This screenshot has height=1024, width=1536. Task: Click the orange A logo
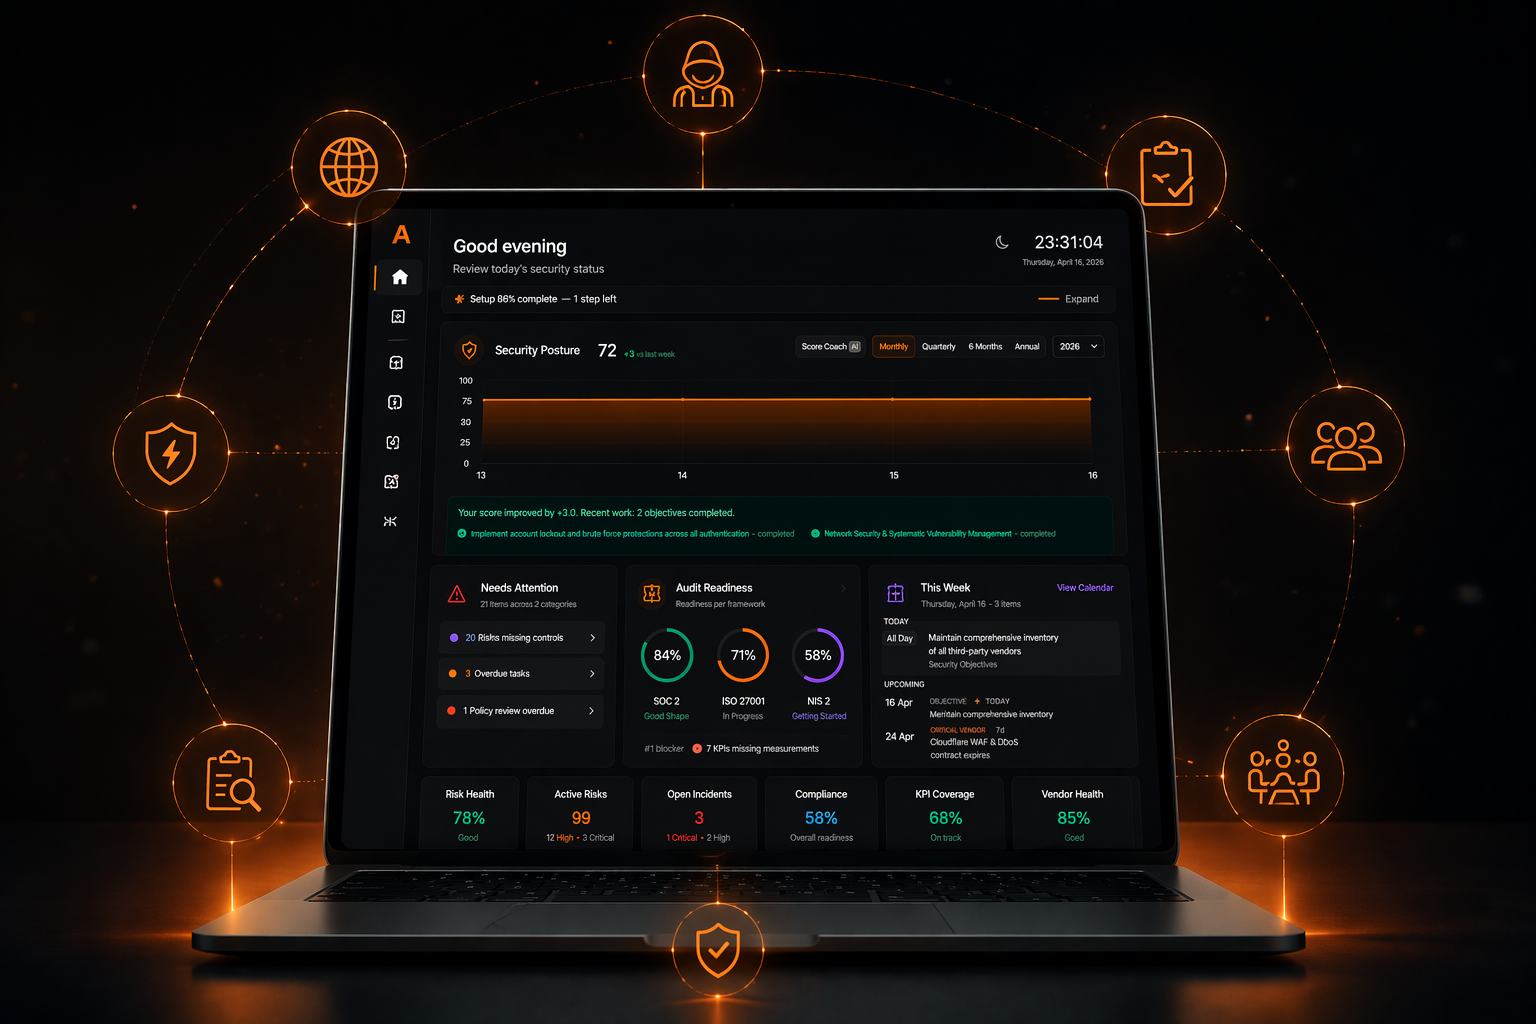pyautogui.click(x=401, y=235)
